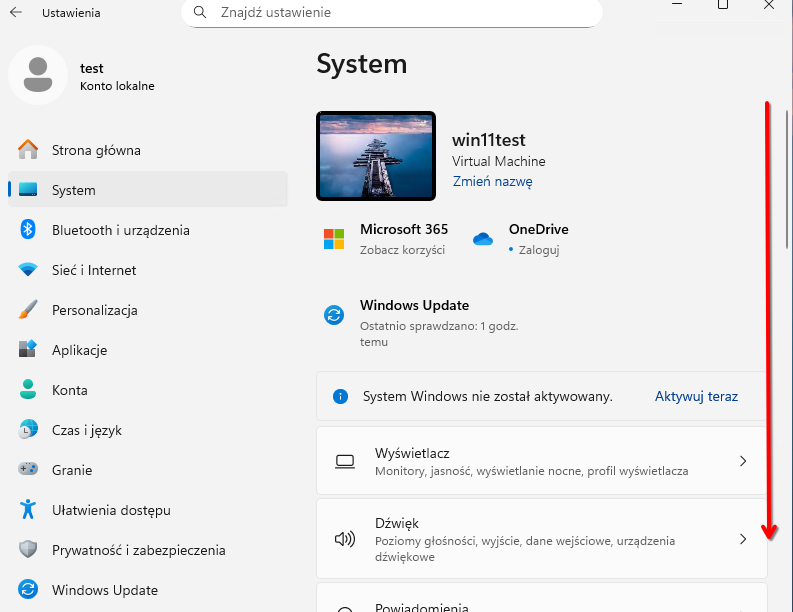This screenshot has height=612, width=793.
Task: Go back with the arrow icon
Action: (16, 12)
